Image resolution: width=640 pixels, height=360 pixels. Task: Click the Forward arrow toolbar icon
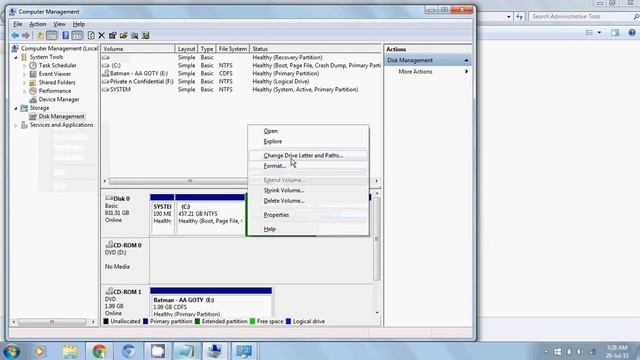pyautogui.click(x=26, y=36)
